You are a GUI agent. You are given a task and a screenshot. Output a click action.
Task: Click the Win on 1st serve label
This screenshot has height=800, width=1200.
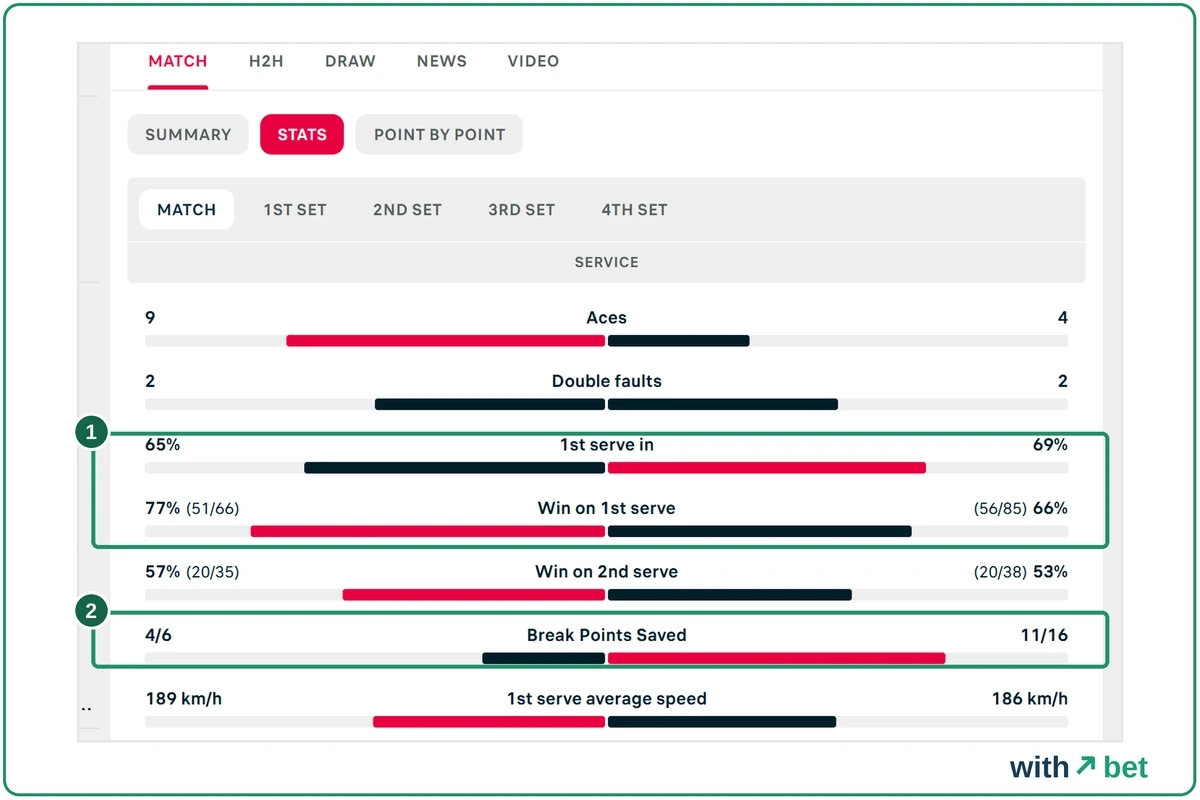(606, 508)
